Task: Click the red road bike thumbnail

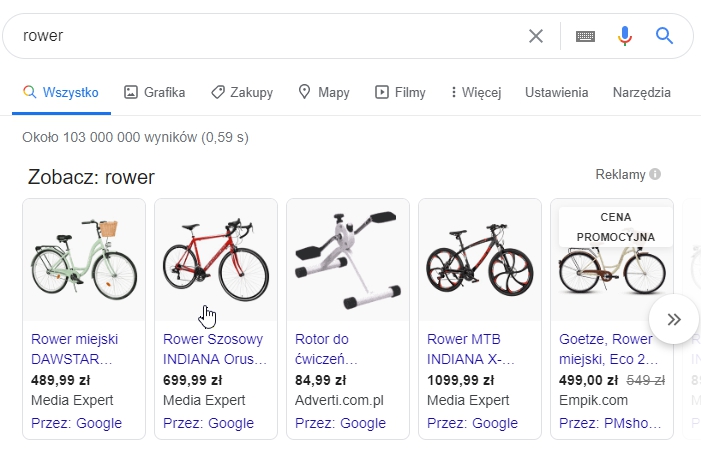Action: tap(216, 260)
